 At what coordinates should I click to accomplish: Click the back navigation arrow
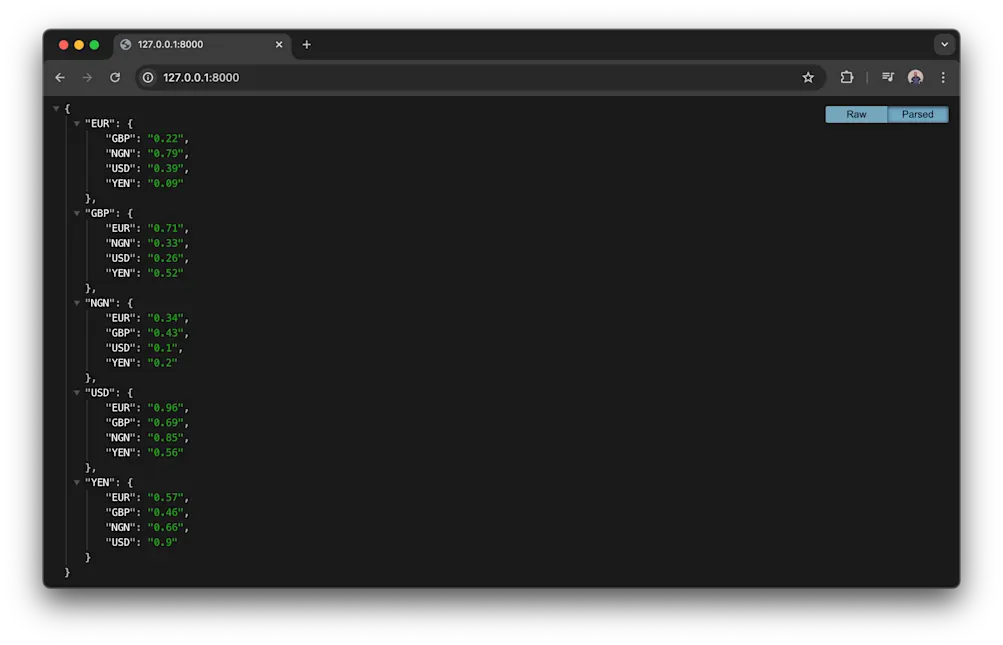pyautogui.click(x=60, y=77)
